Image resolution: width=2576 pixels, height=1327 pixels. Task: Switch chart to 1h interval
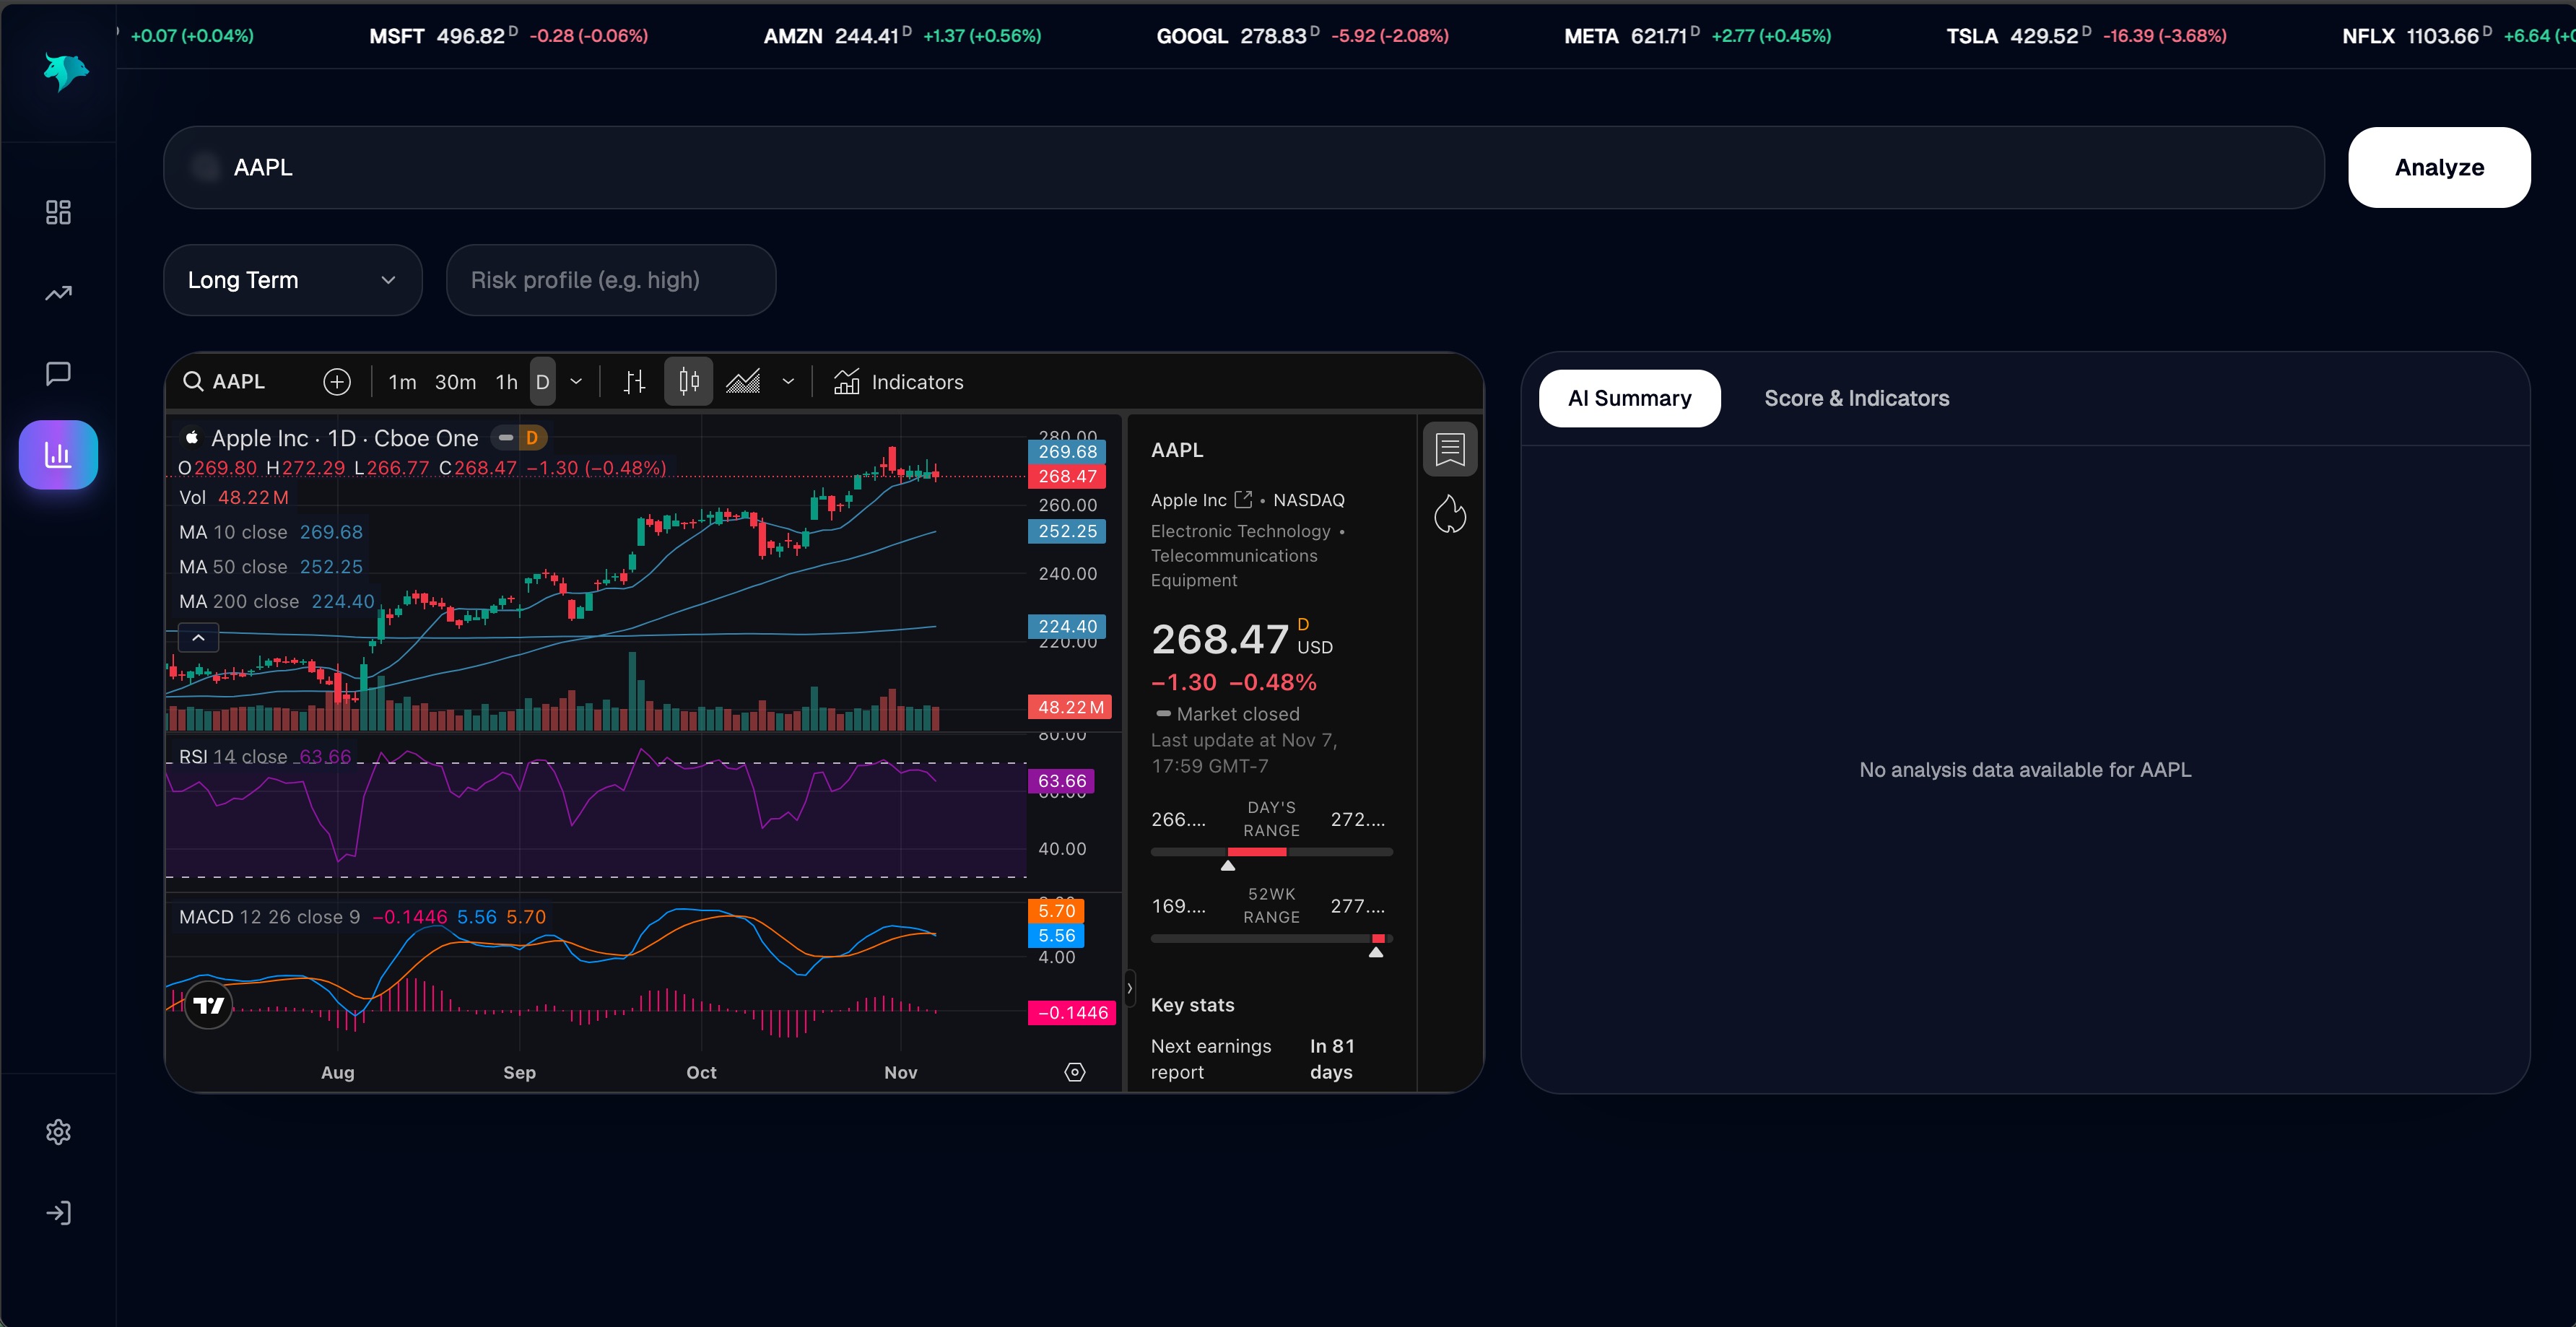[x=507, y=382]
